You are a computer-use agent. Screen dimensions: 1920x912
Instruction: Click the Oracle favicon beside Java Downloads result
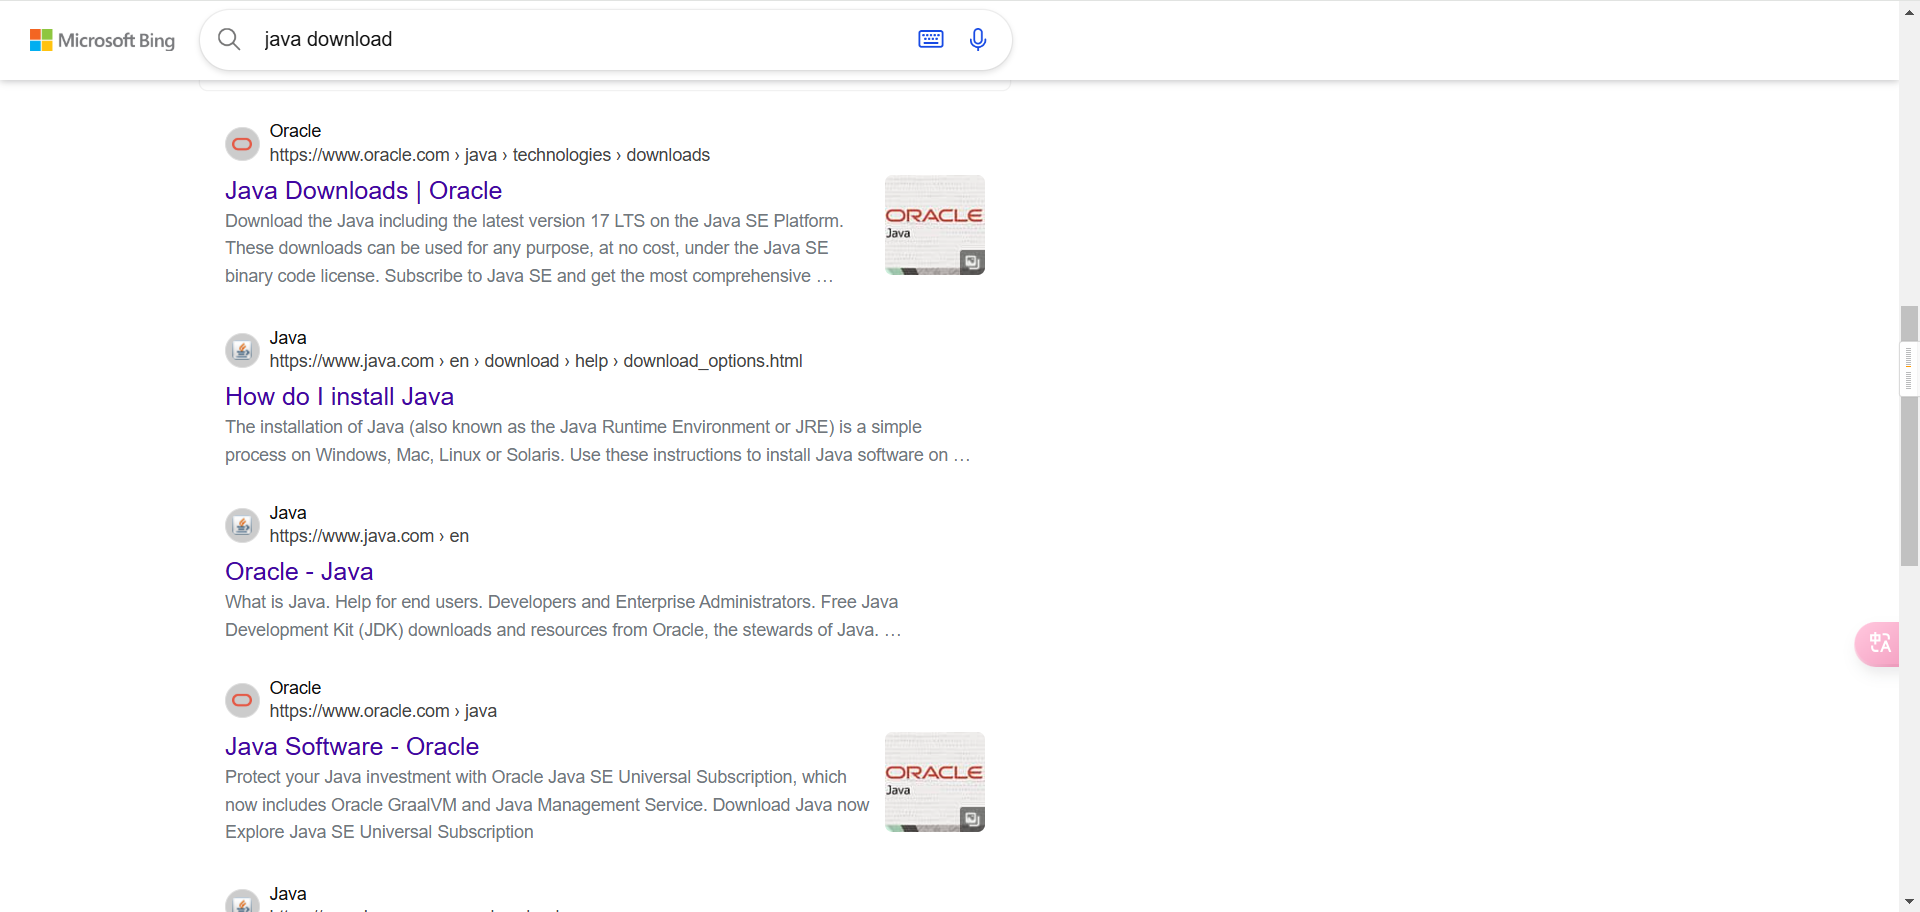[242, 144]
